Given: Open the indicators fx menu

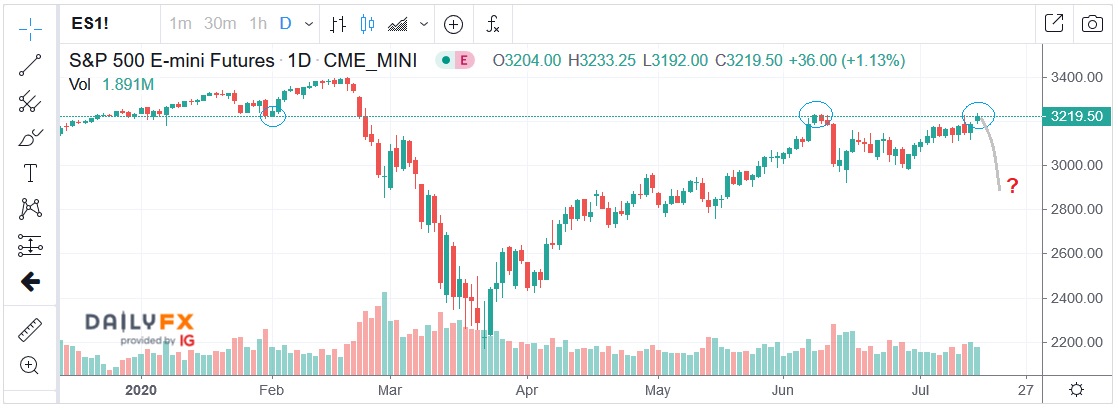Looking at the screenshot, I should [493, 23].
